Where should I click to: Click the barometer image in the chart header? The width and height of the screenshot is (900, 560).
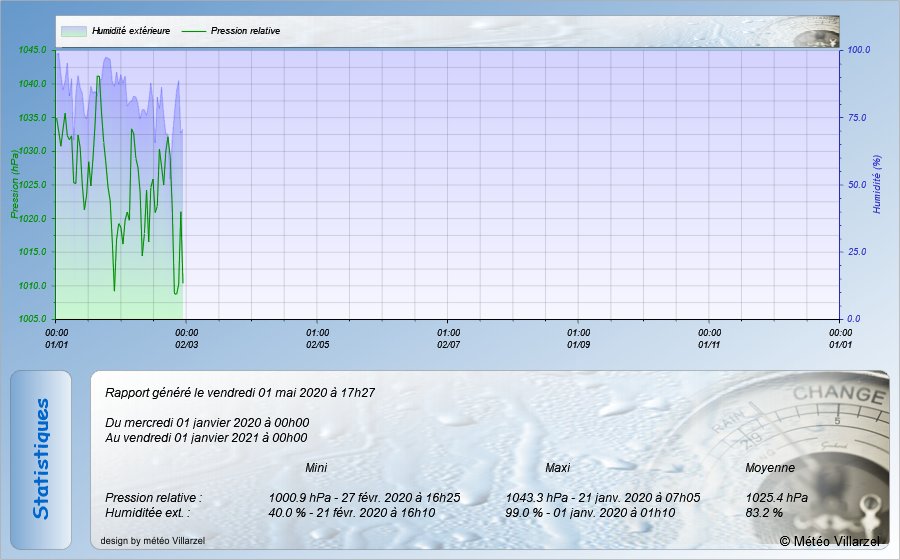pos(814,32)
